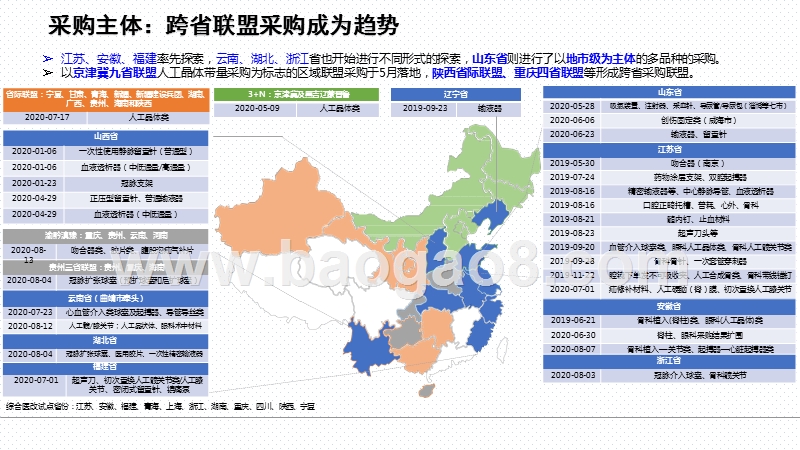Viewport: 800px width, 450px height.
Task: Click the gray 渝黔滇豫 alliance header
Action: 106,236
